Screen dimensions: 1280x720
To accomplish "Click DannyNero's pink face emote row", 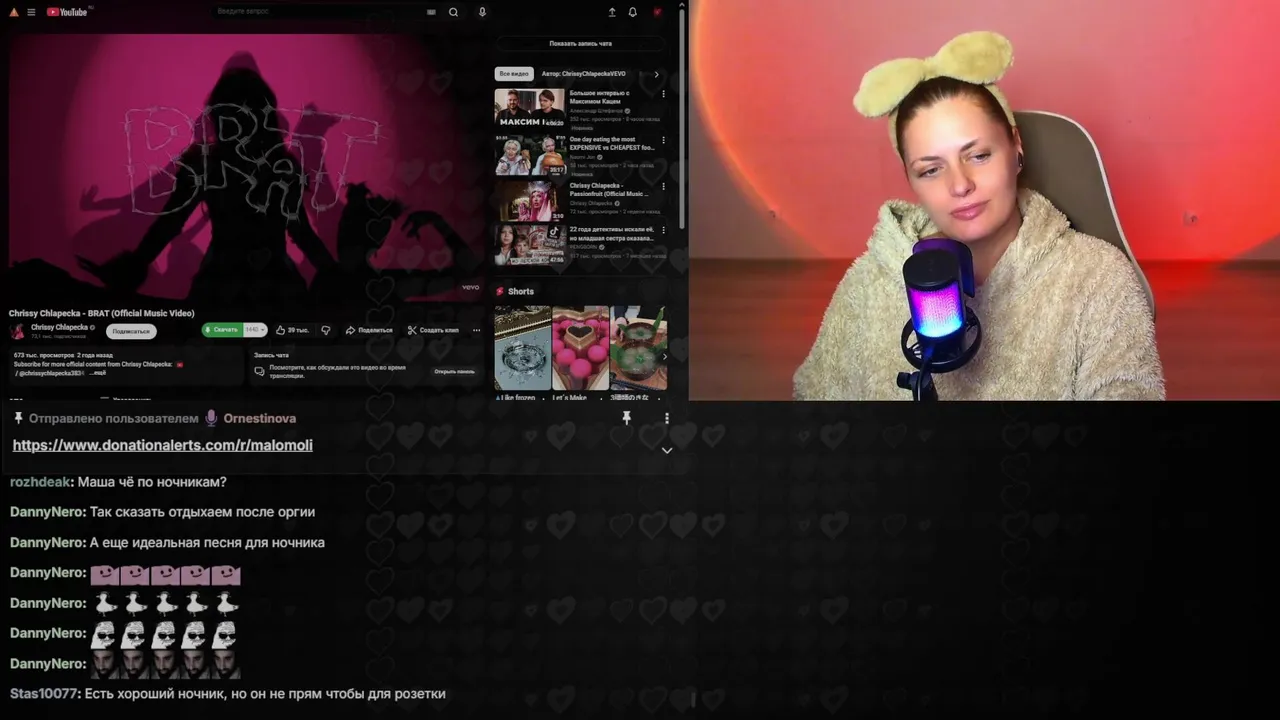I will click(x=165, y=574).
